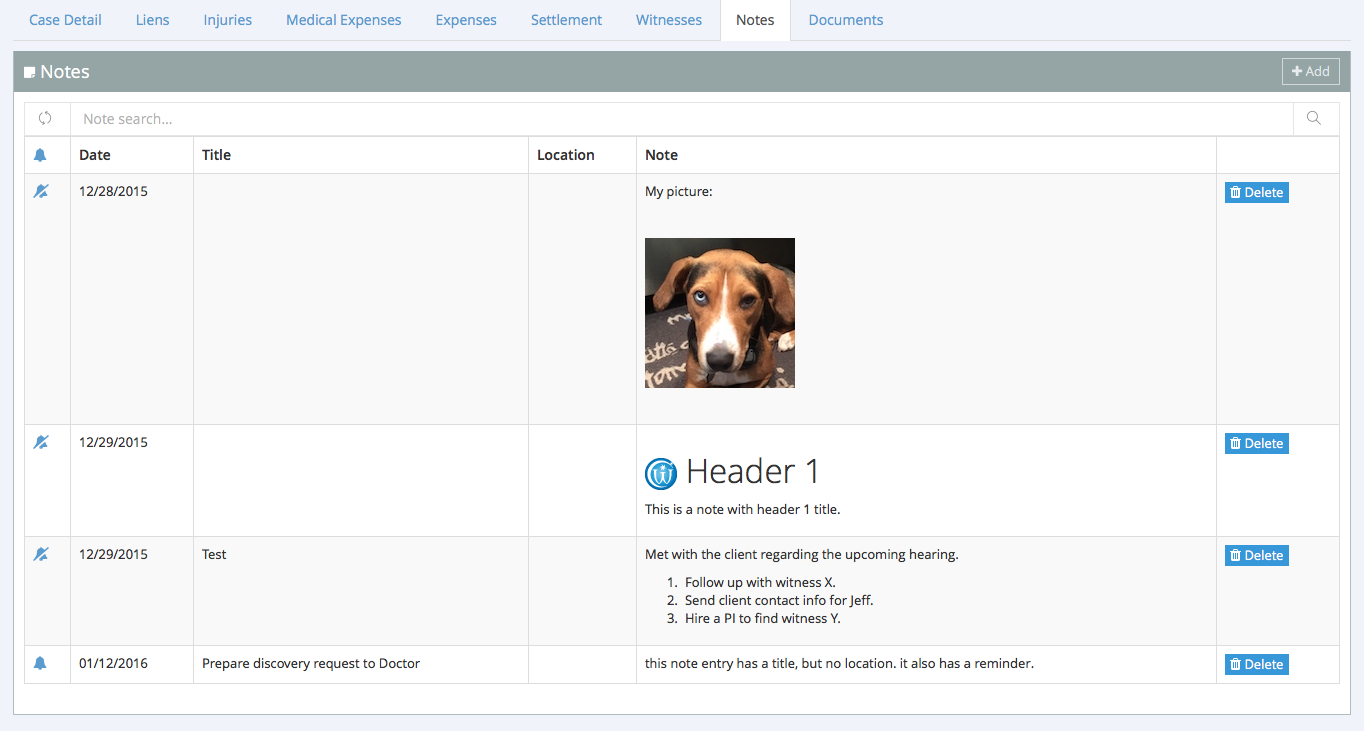Focus the Note search input field
The width and height of the screenshot is (1364, 731).
coord(681,119)
